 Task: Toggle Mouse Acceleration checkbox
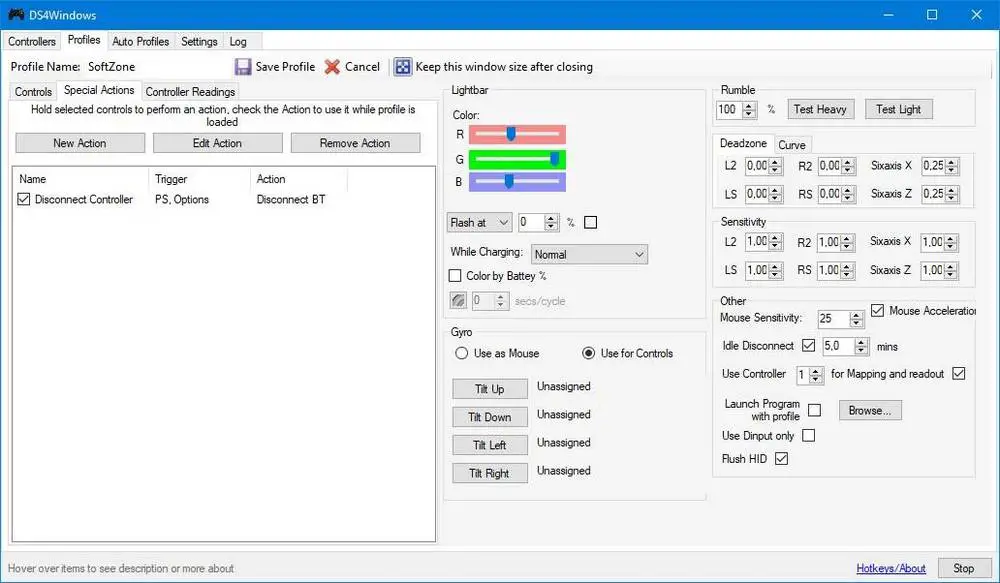coord(878,311)
